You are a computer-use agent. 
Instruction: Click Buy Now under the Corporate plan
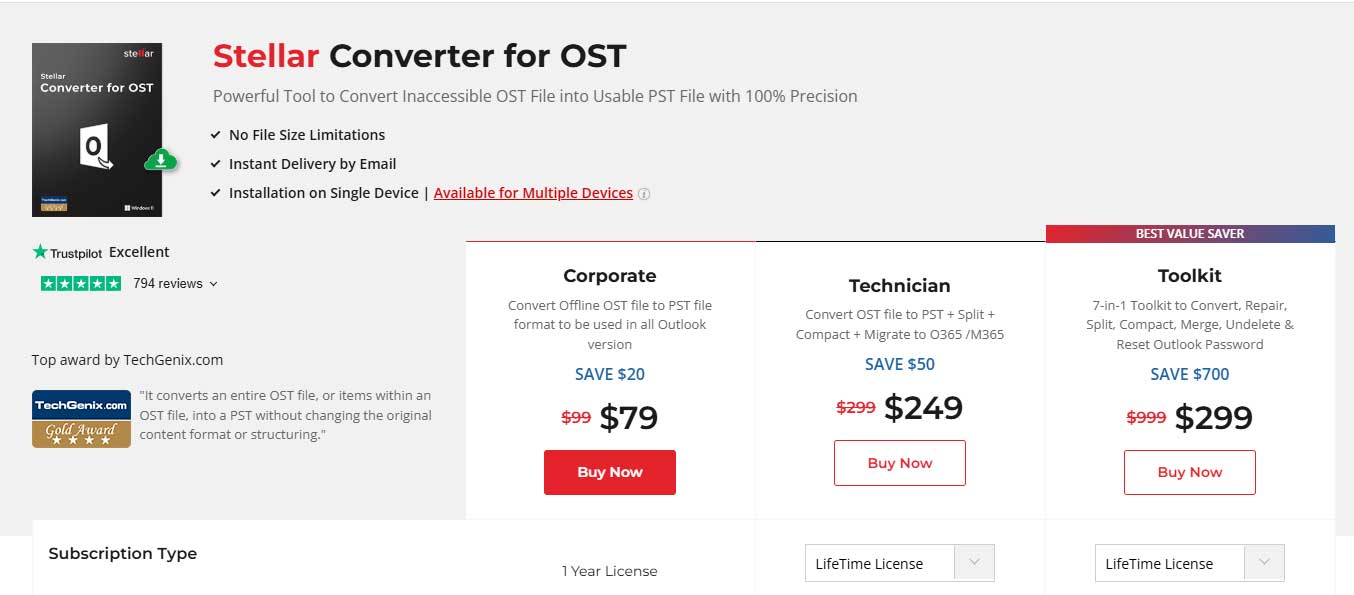pos(609,472)
